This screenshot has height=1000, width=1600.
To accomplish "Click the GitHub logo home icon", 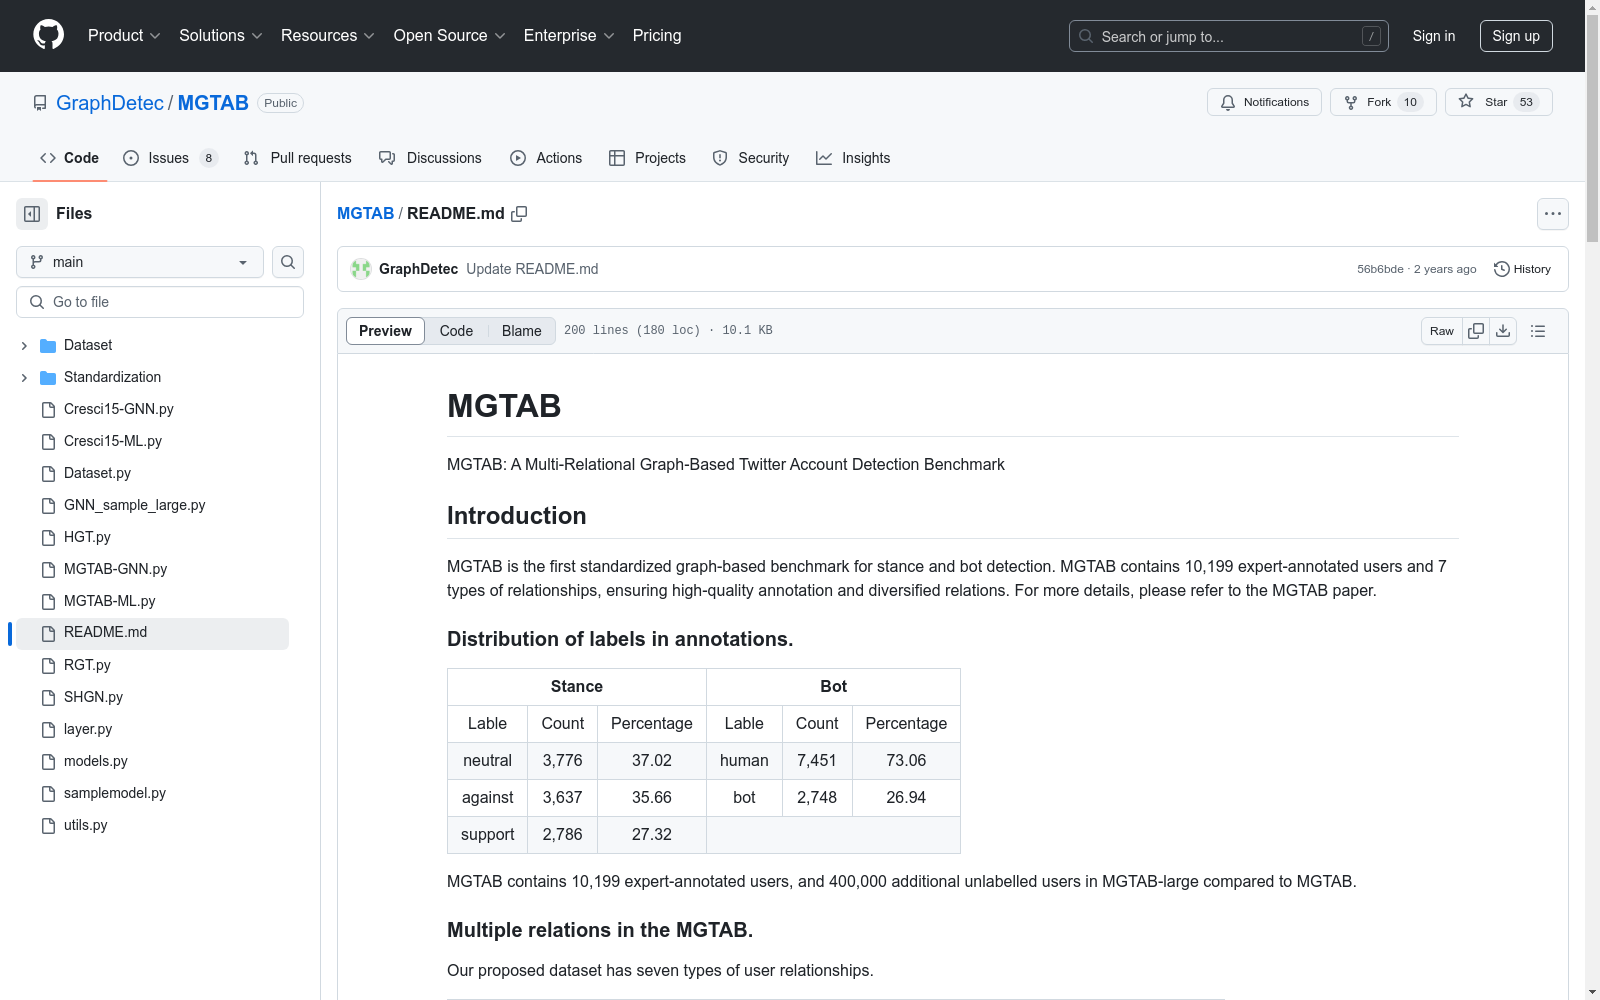I will point(48,35).
